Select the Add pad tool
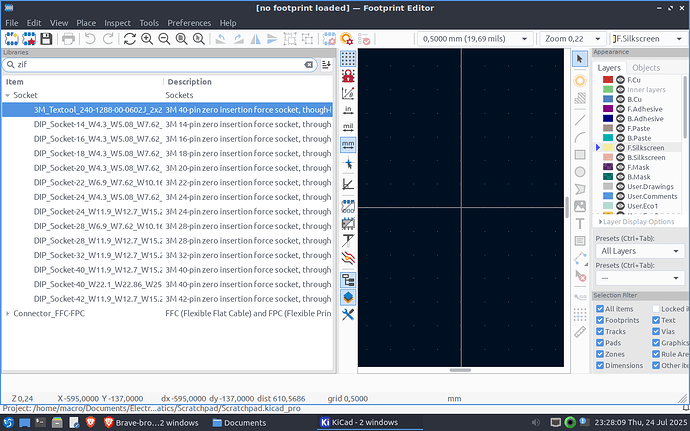 coord(580,81)
